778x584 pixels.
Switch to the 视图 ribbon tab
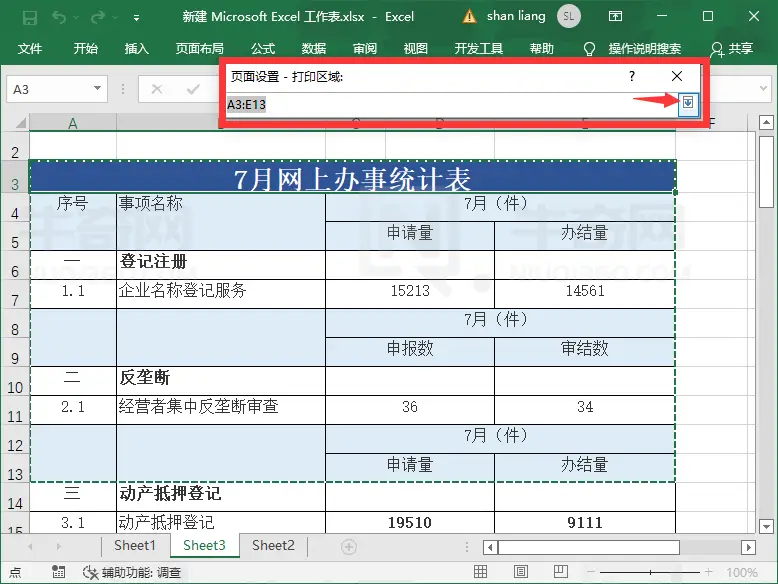[x=416, y=48]
